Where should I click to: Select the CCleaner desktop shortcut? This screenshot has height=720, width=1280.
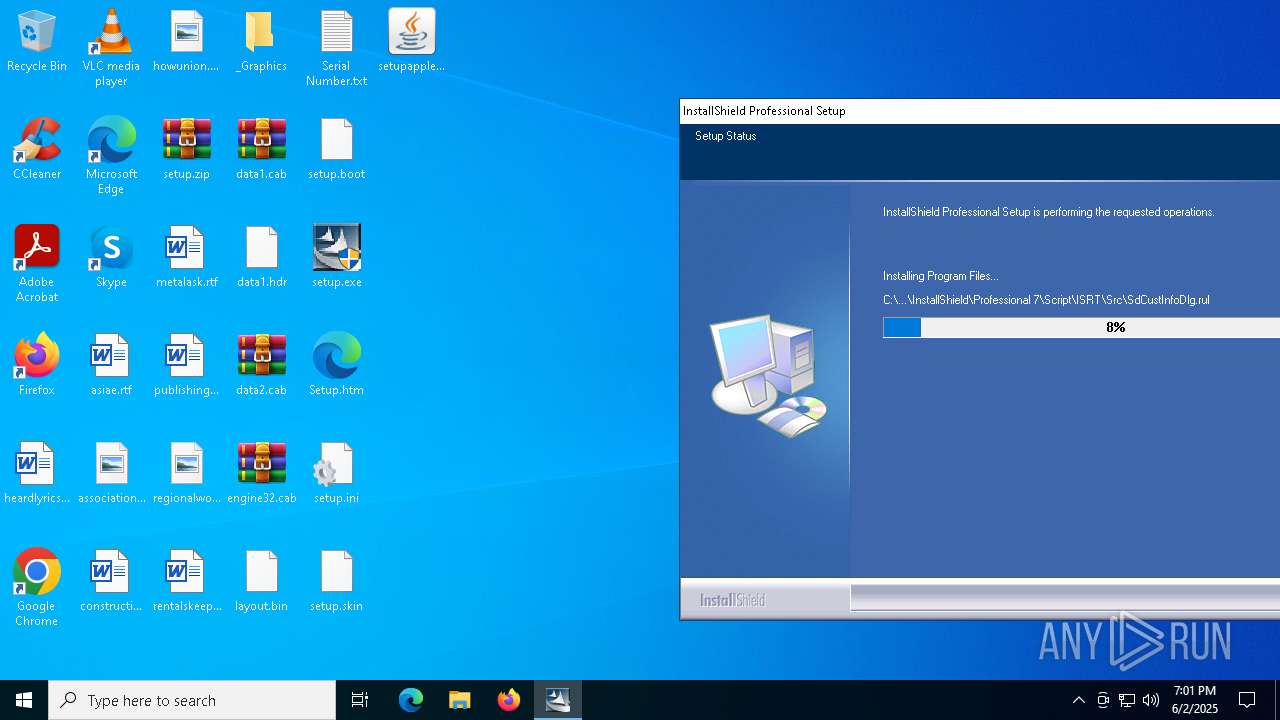[x=37, y=150]
